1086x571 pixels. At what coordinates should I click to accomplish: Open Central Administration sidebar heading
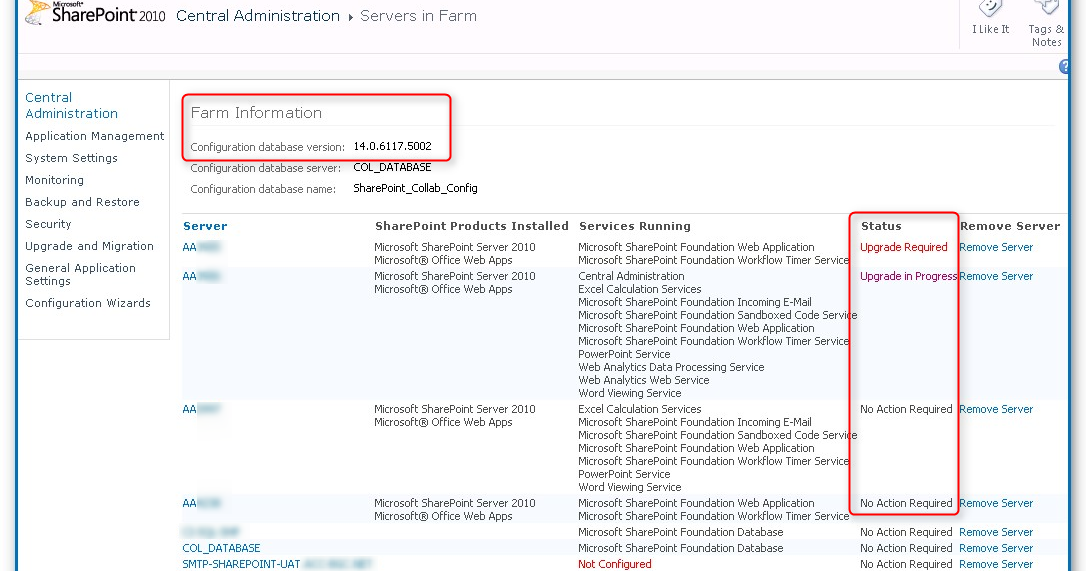[x=71, y=105]
